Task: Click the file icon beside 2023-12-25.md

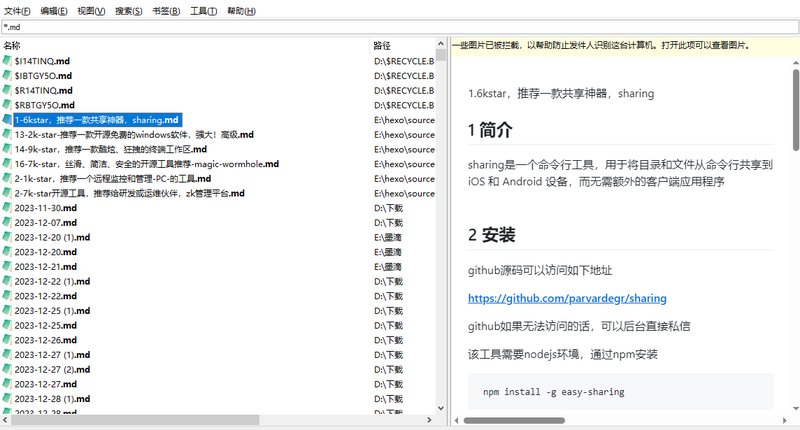Action: (8, 326)
